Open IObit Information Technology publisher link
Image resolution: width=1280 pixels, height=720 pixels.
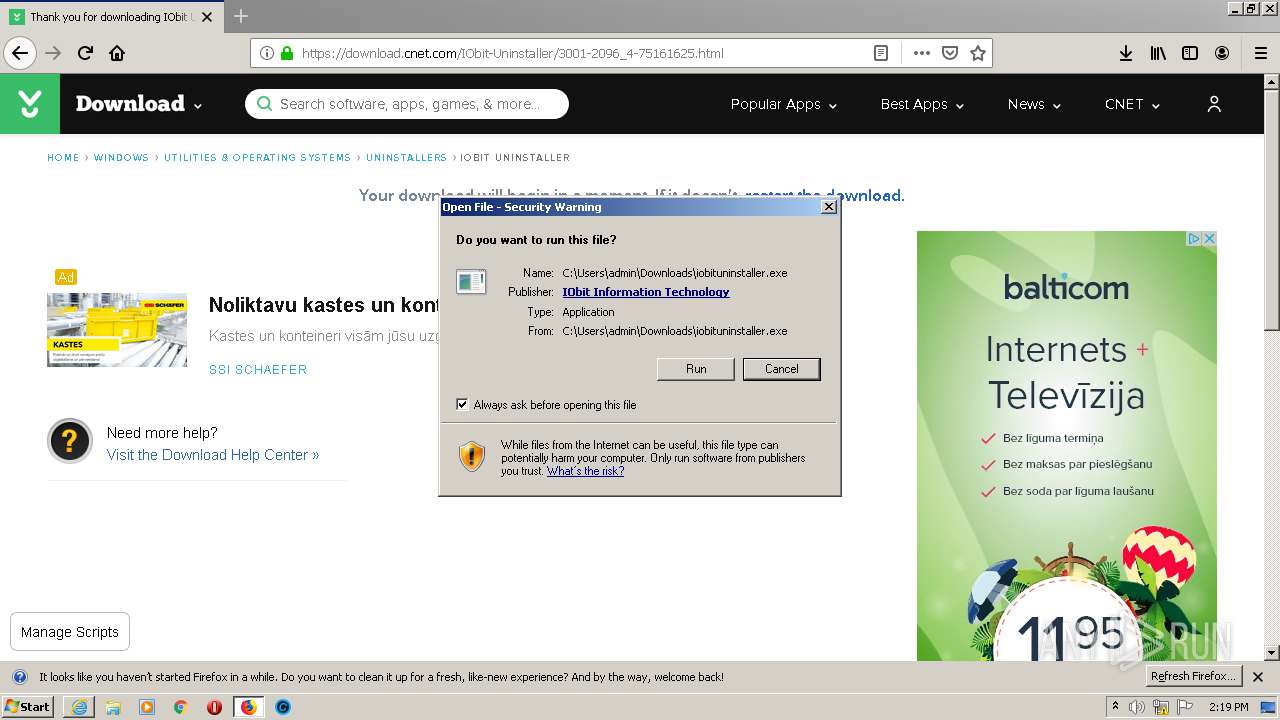coord(646,292)
